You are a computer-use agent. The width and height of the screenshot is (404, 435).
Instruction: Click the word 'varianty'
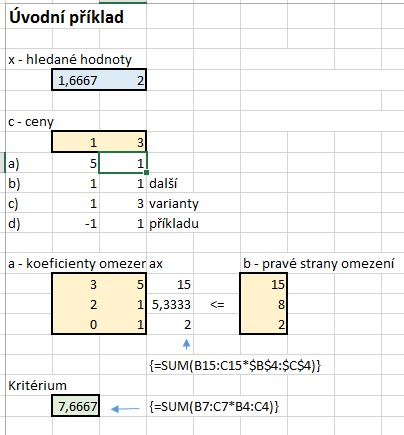pos(174,204)
